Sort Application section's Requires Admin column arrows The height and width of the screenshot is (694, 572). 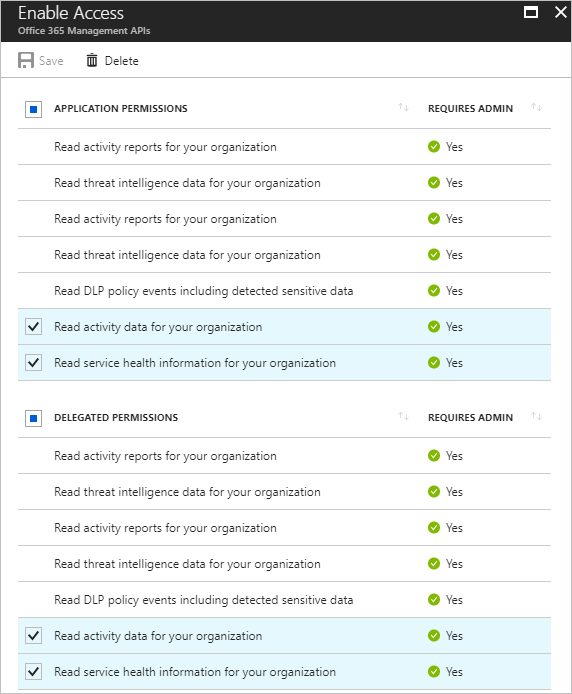coord(536,107)
